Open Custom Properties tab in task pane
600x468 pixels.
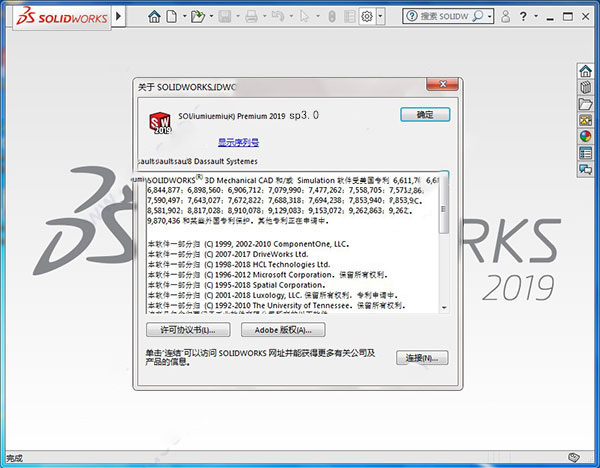tap(585, 153)
